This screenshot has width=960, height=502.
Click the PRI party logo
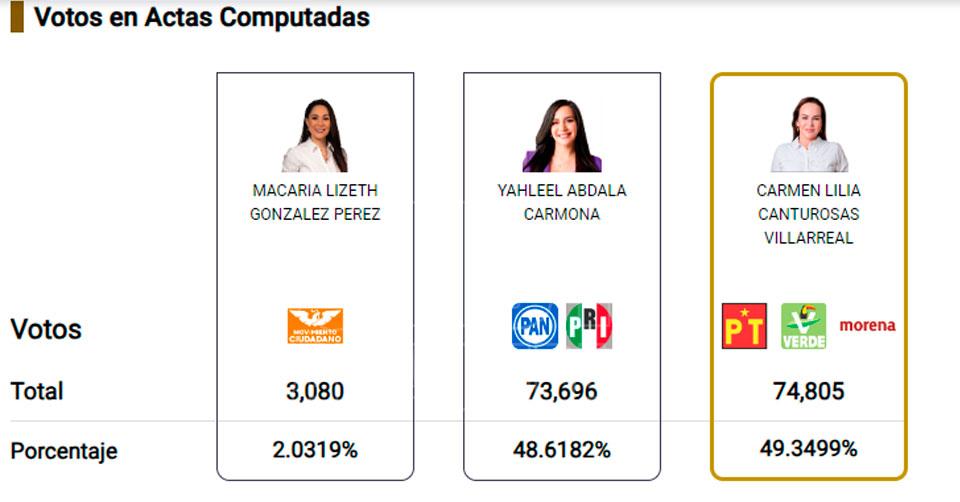click(x=589, y=326)
